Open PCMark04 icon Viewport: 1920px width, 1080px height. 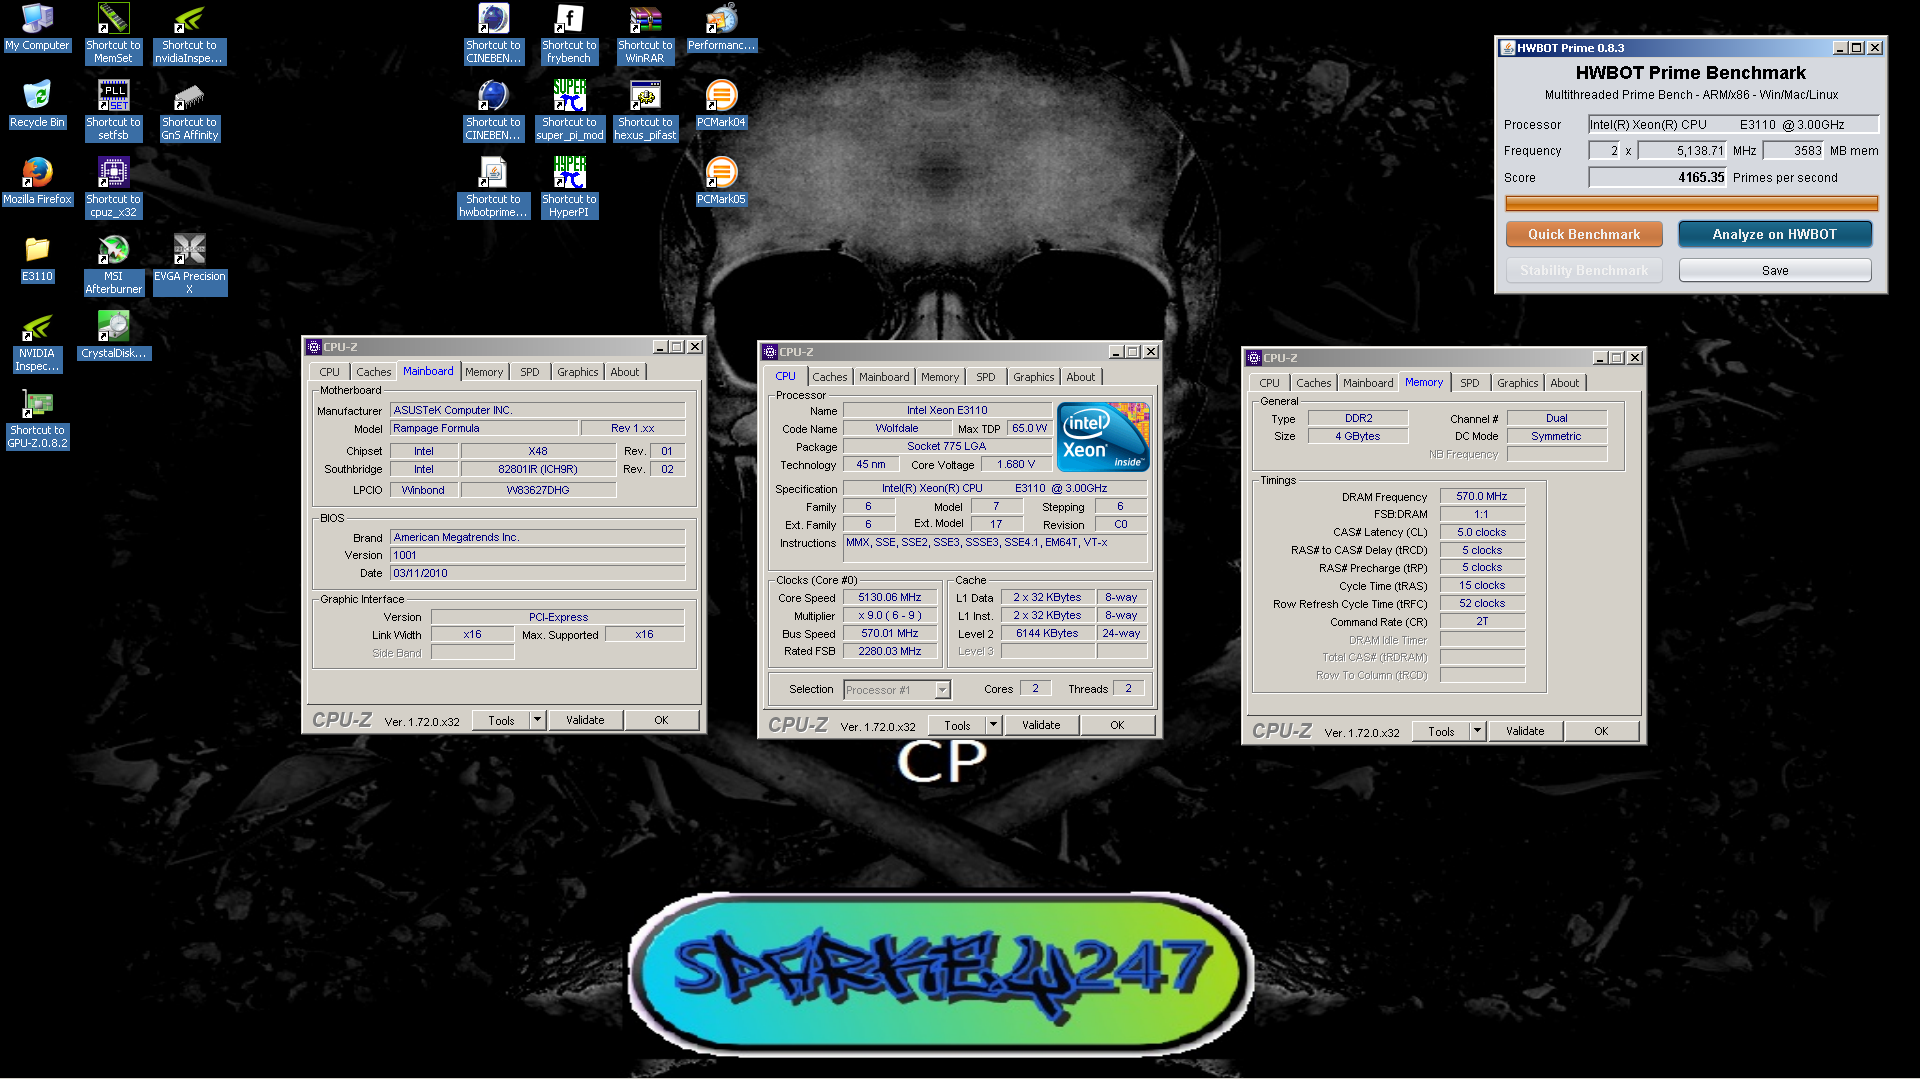coord(721,104)
